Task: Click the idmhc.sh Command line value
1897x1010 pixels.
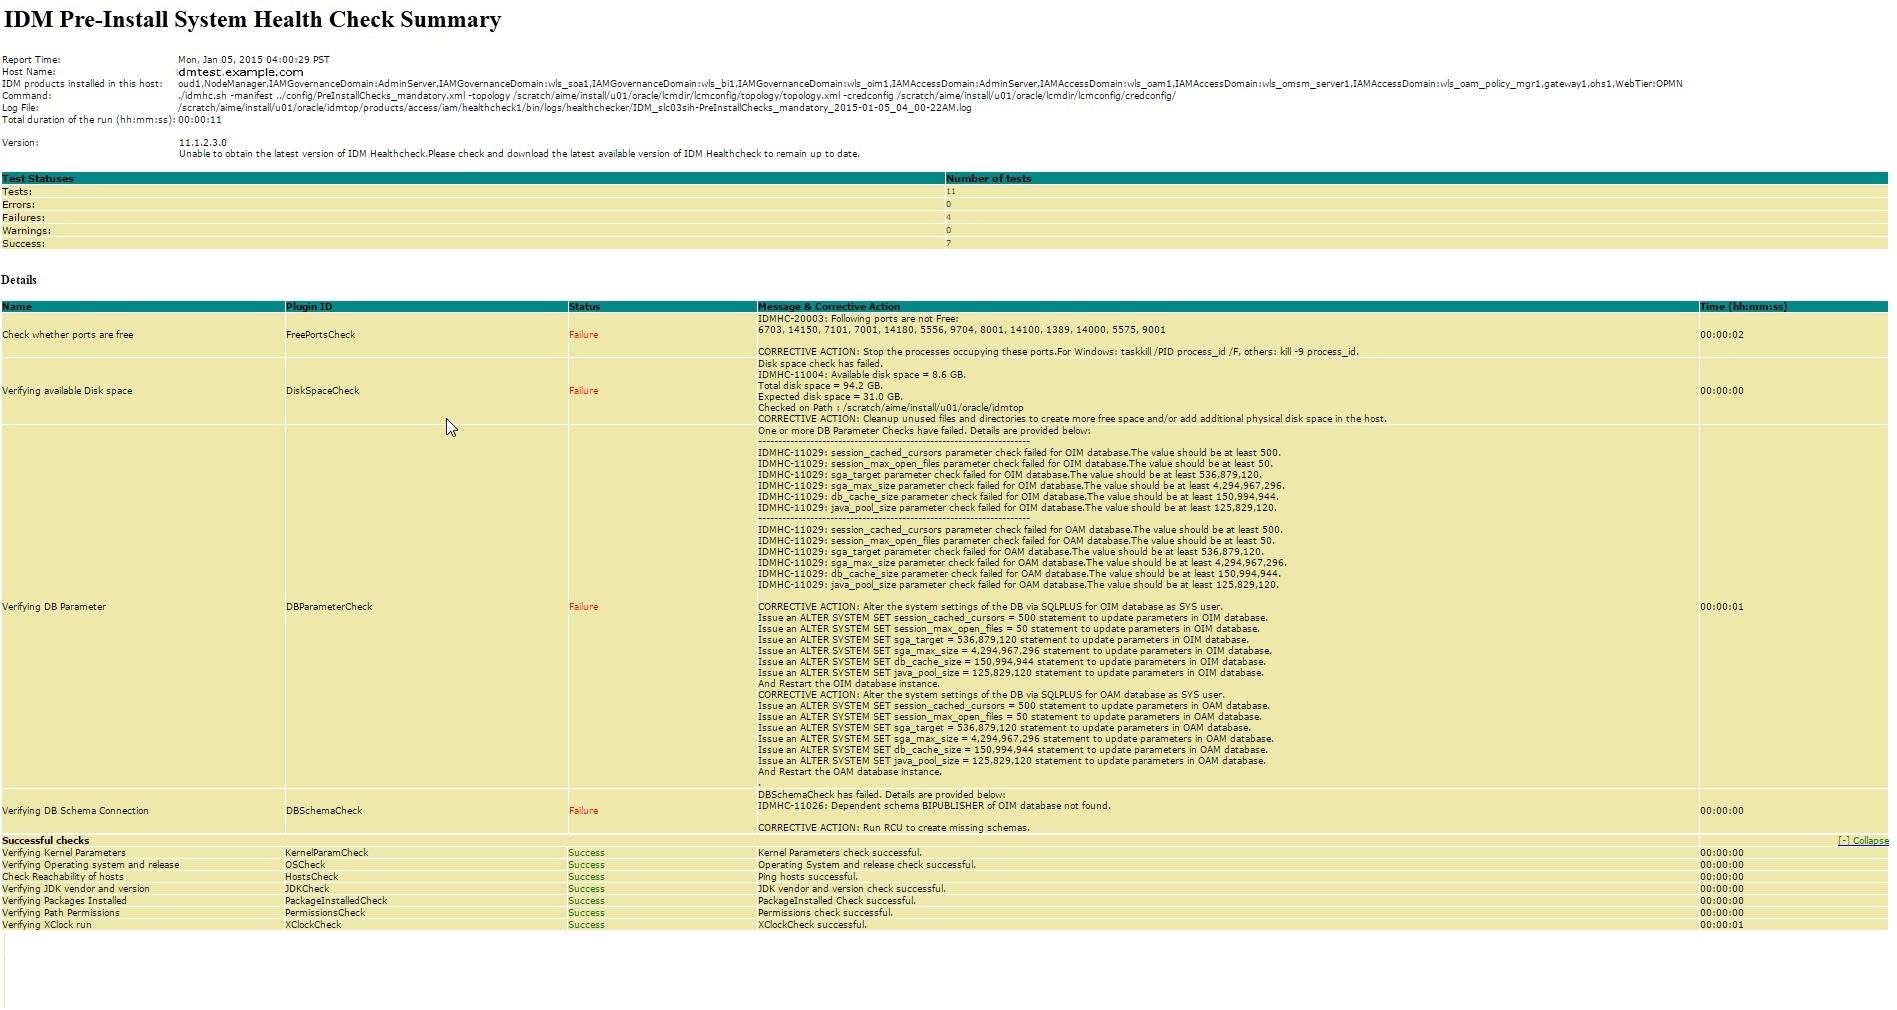Action: 677,96
